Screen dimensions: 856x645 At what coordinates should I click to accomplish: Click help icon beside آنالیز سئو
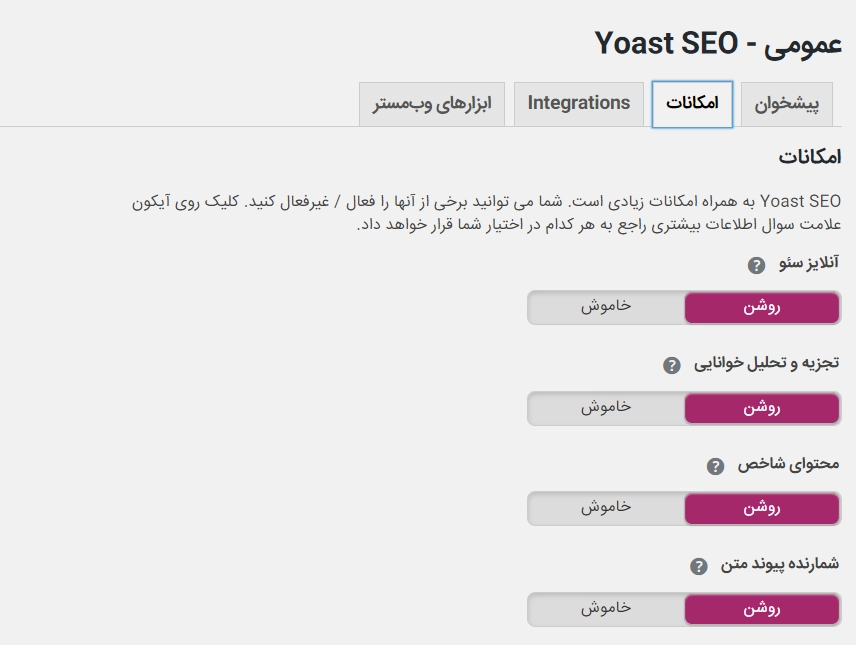[x=756, y=265]
